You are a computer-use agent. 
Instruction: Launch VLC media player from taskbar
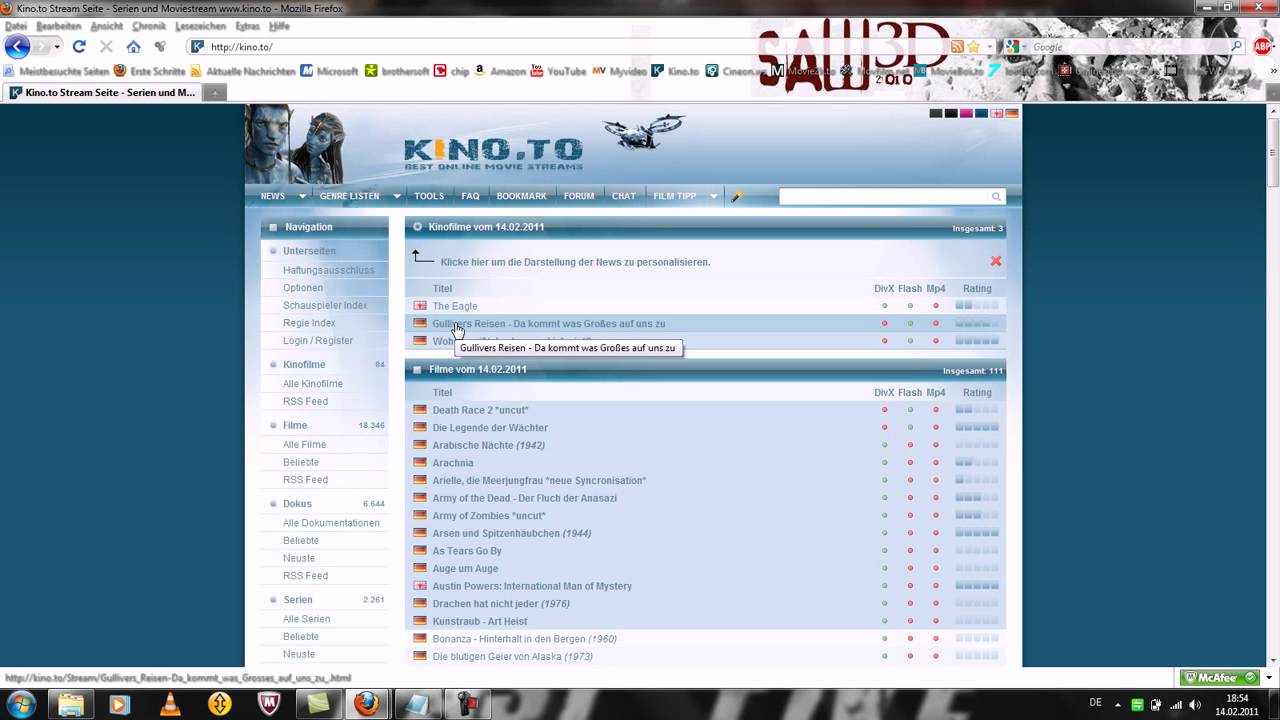point(170,704)
